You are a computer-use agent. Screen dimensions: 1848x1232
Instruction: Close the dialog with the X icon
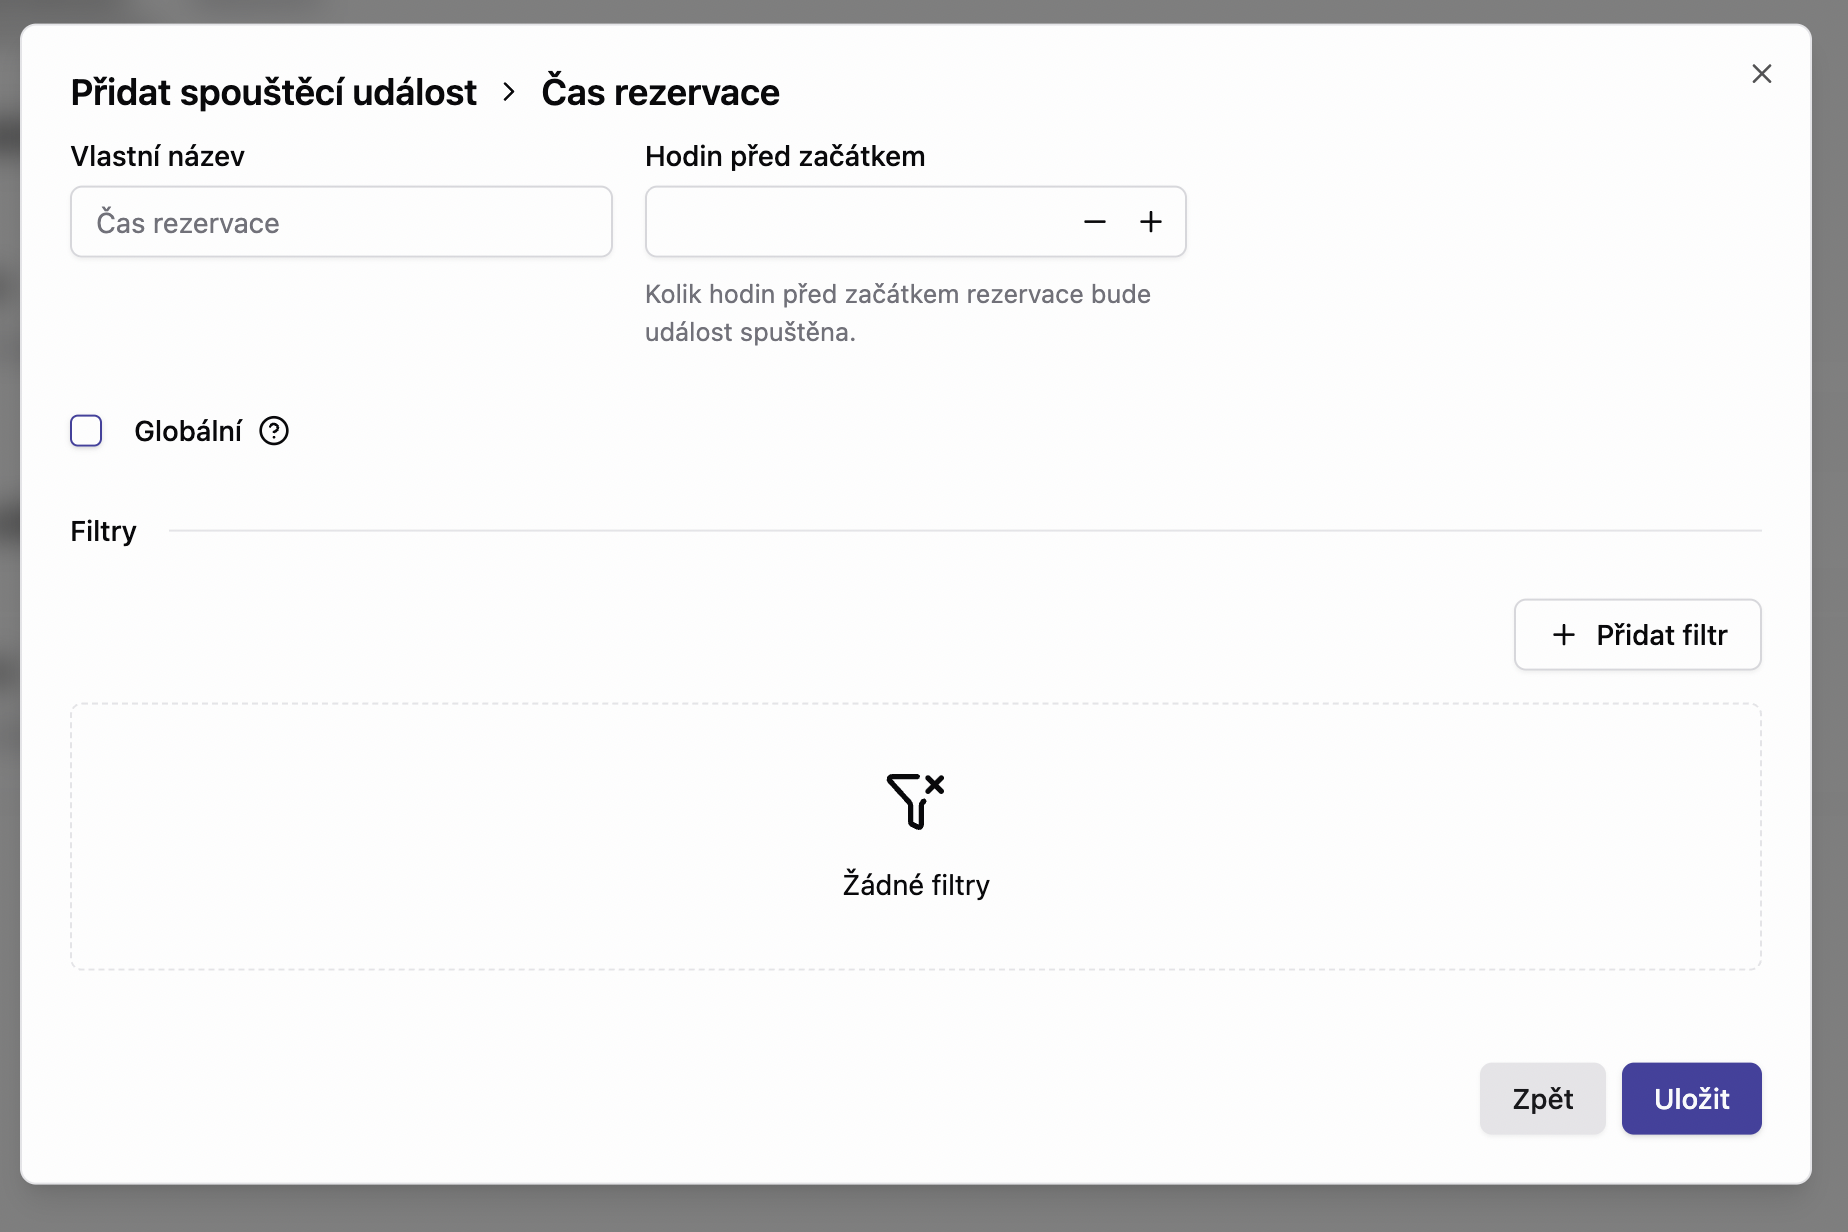tap(1761, 74)
